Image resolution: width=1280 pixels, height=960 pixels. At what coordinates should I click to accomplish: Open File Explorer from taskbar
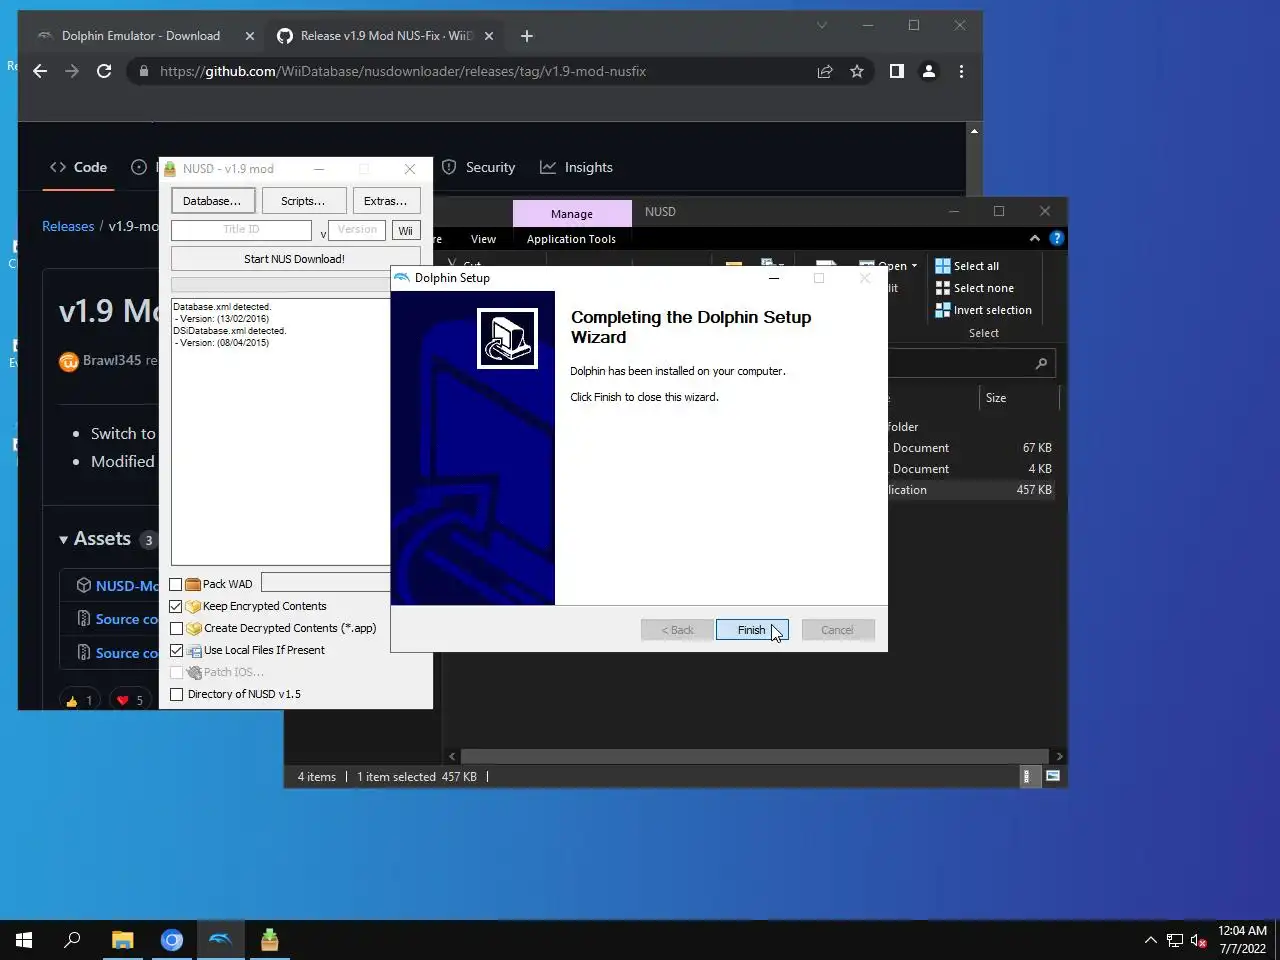click(x=122, y=940)
